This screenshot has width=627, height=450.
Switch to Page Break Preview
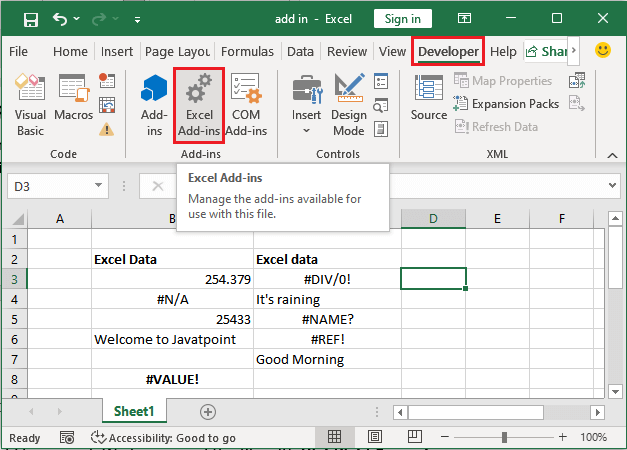[415, 436]
